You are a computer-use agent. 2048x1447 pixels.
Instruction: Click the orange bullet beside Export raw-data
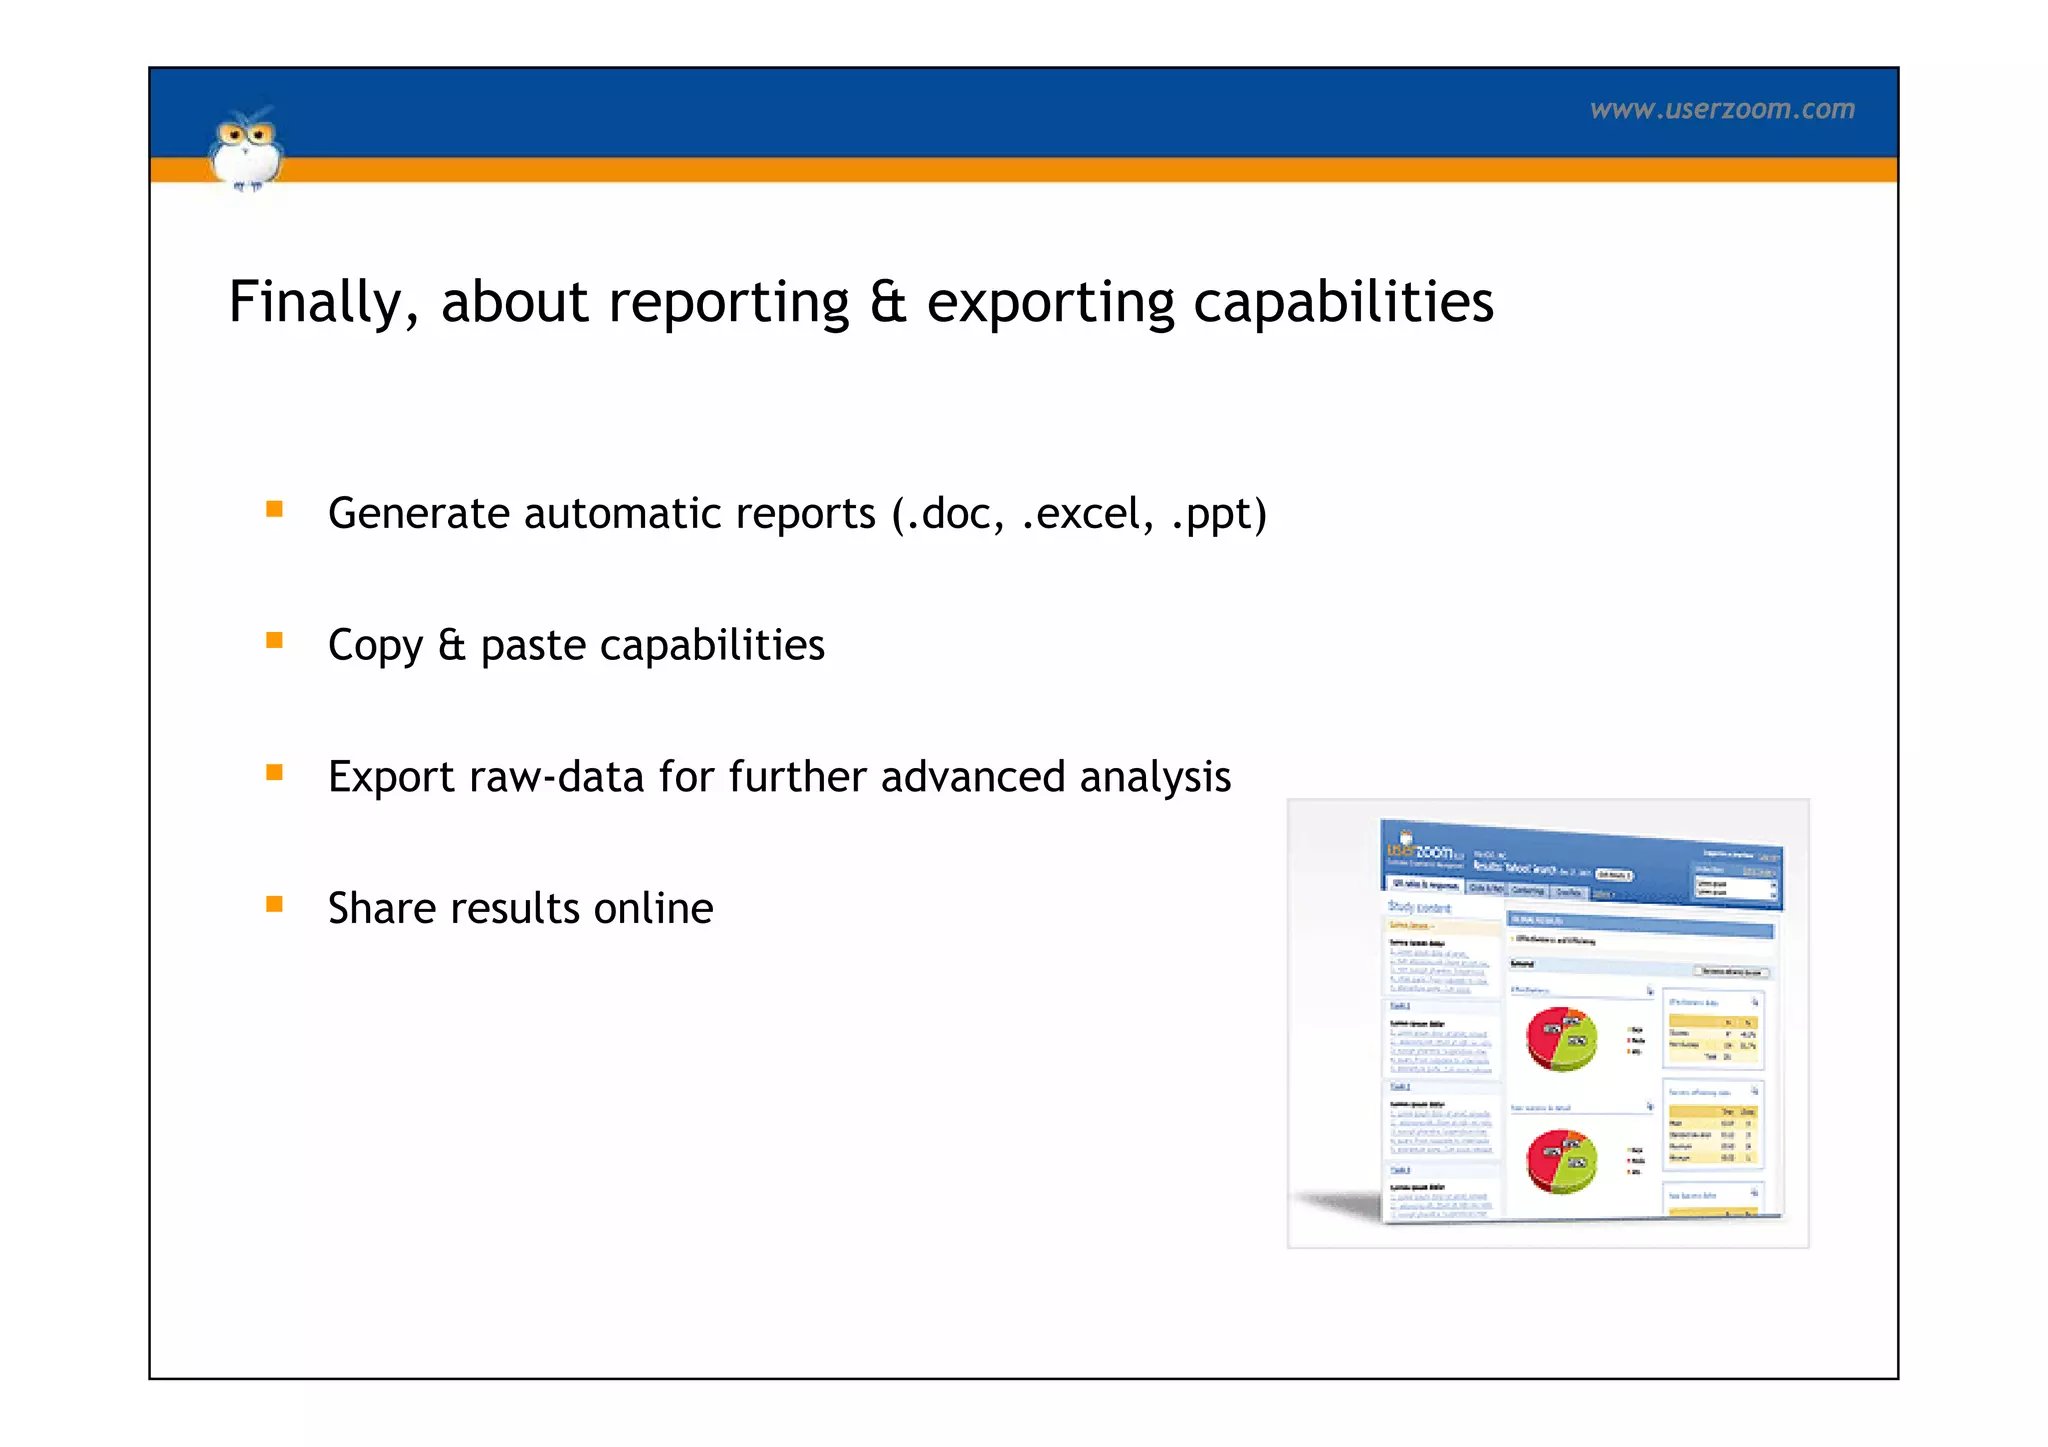tap(274, 773)
